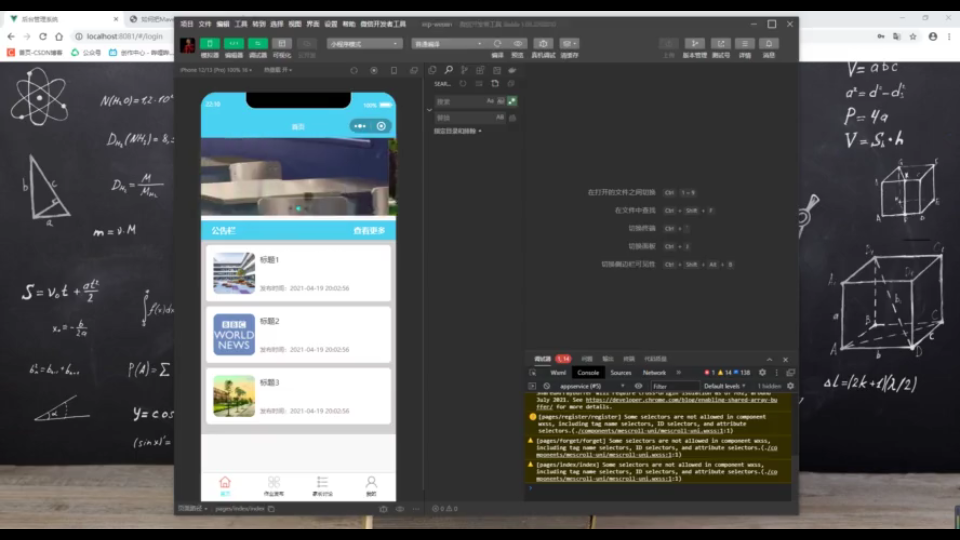Click the element inspector pointer icon

pos(533,372)
